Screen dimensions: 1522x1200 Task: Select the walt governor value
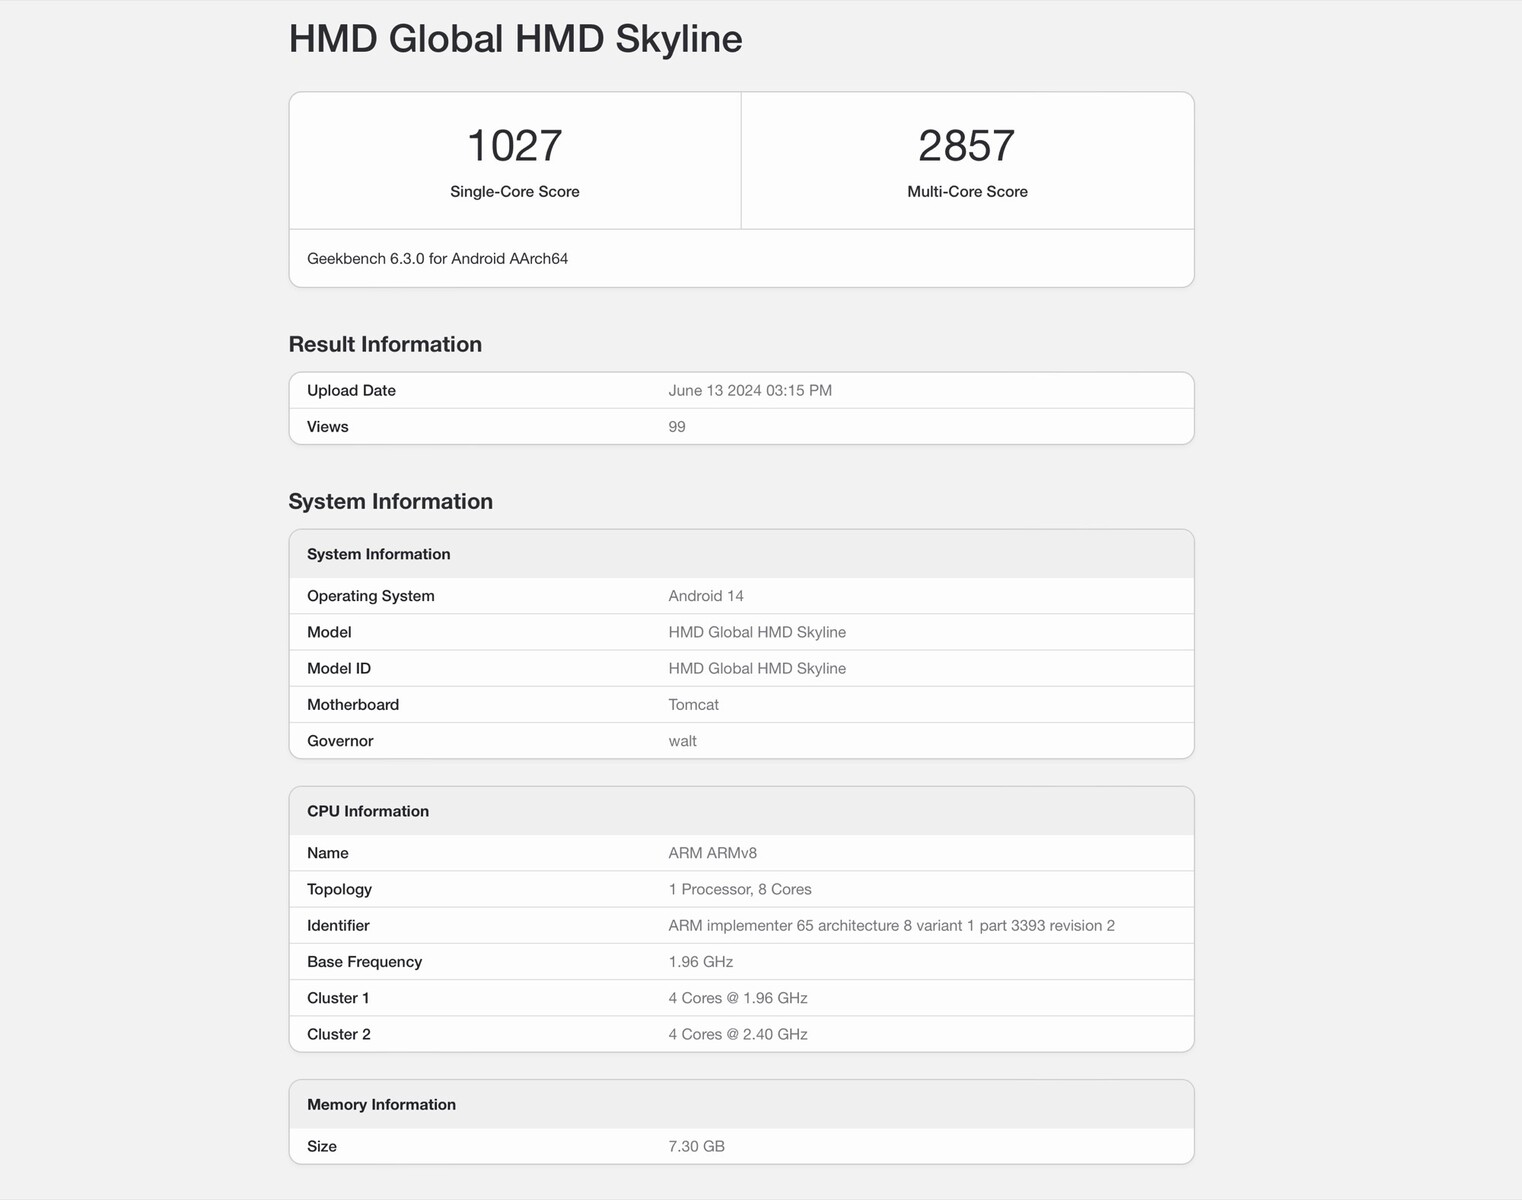click(683, 741)
